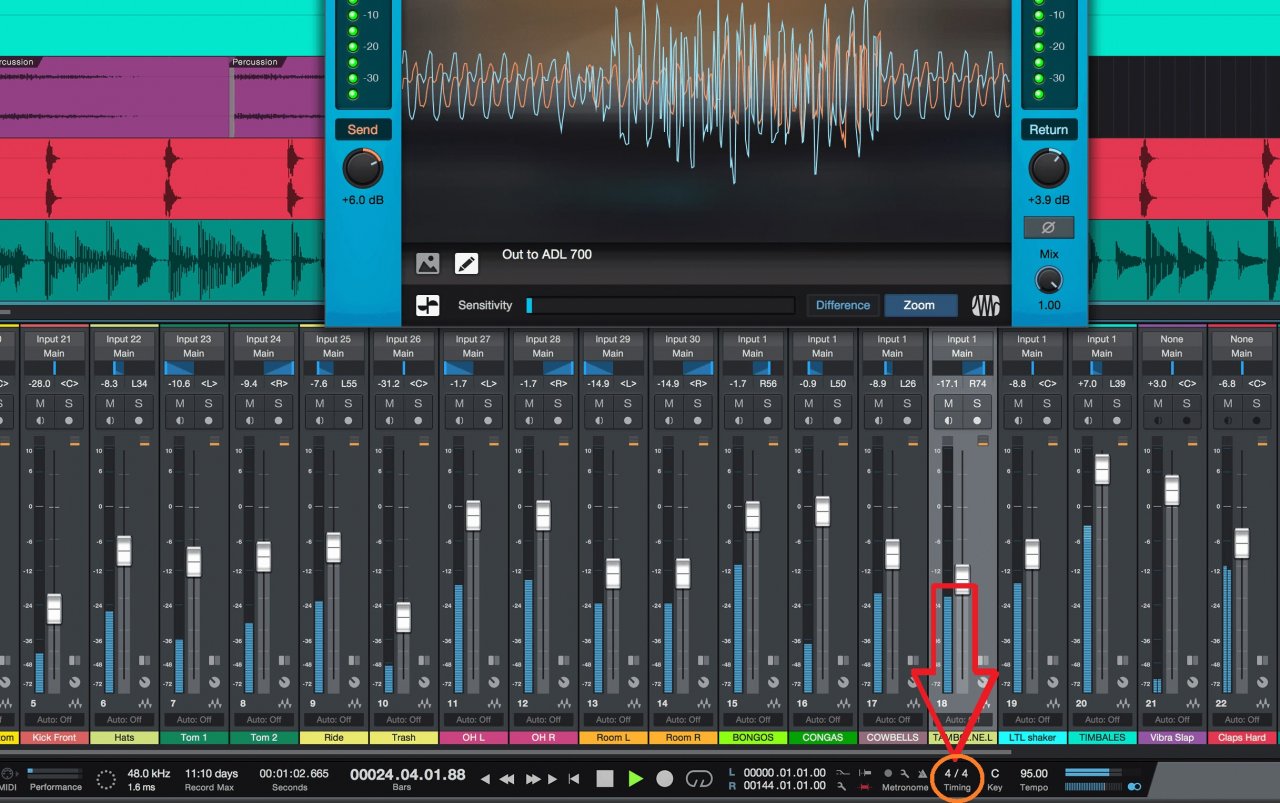Screen dimensions: 1280x803
Task: Select the LTL shaker channel name label
Action: click(1032, 738)
